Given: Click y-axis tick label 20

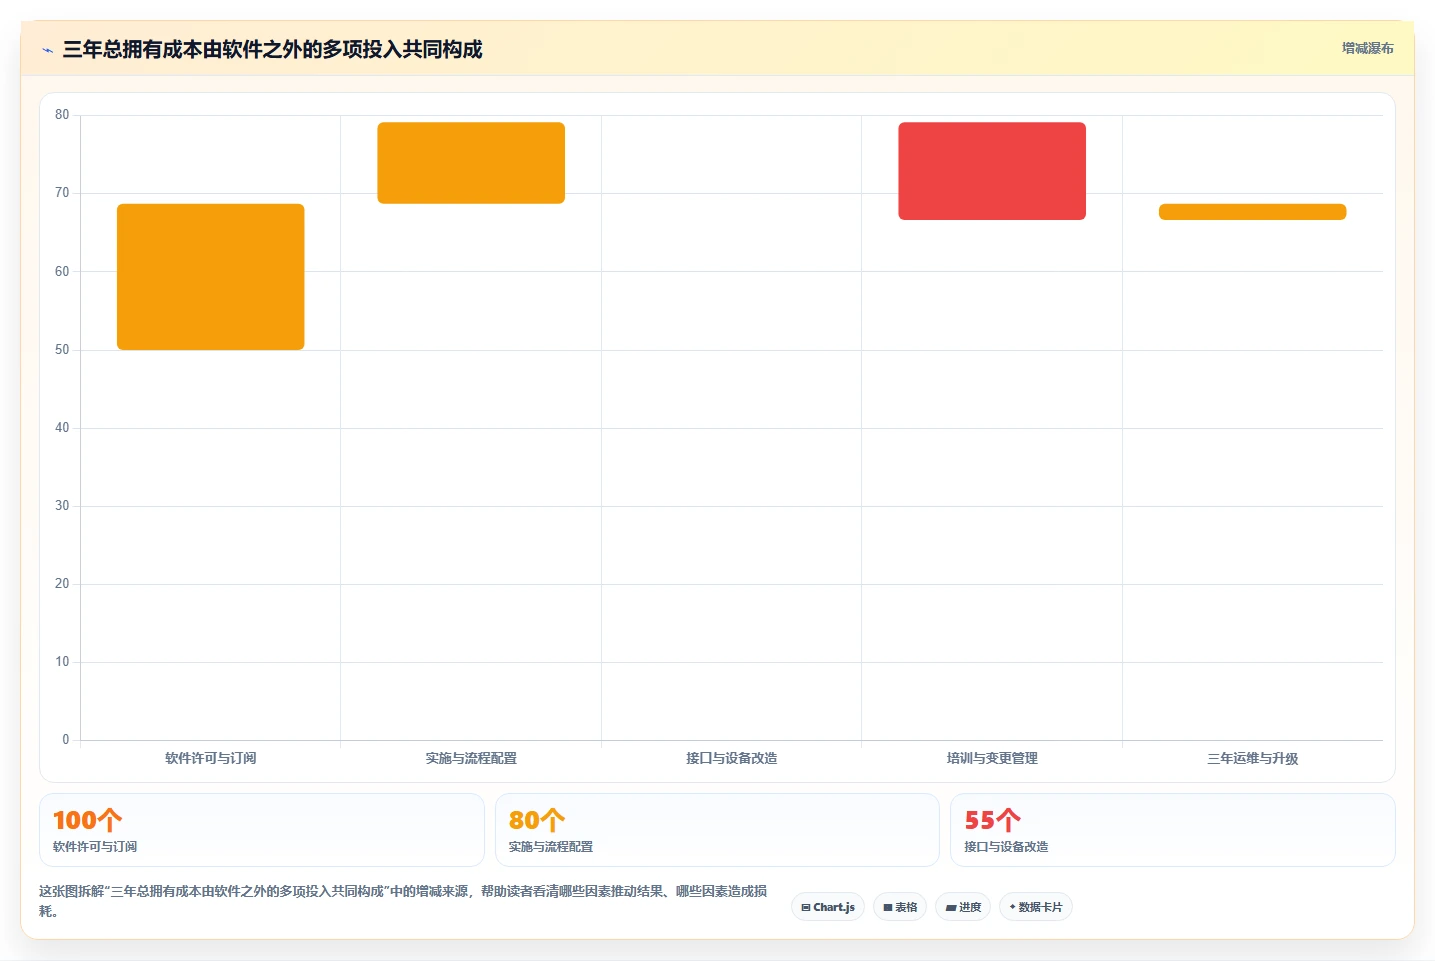Looking at the screenshot, I should coord(62,583).
